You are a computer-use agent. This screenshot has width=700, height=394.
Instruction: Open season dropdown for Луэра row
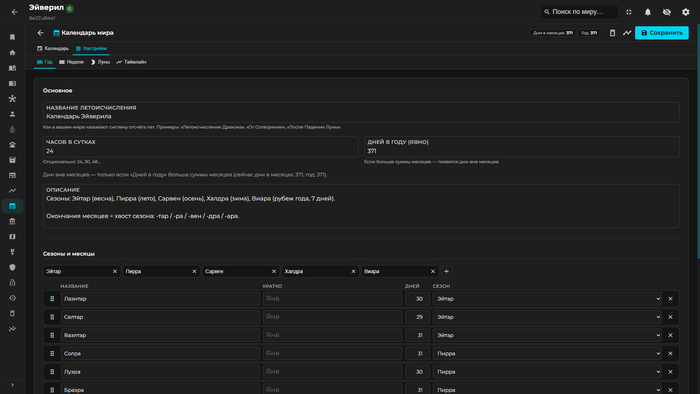point(547,372)
